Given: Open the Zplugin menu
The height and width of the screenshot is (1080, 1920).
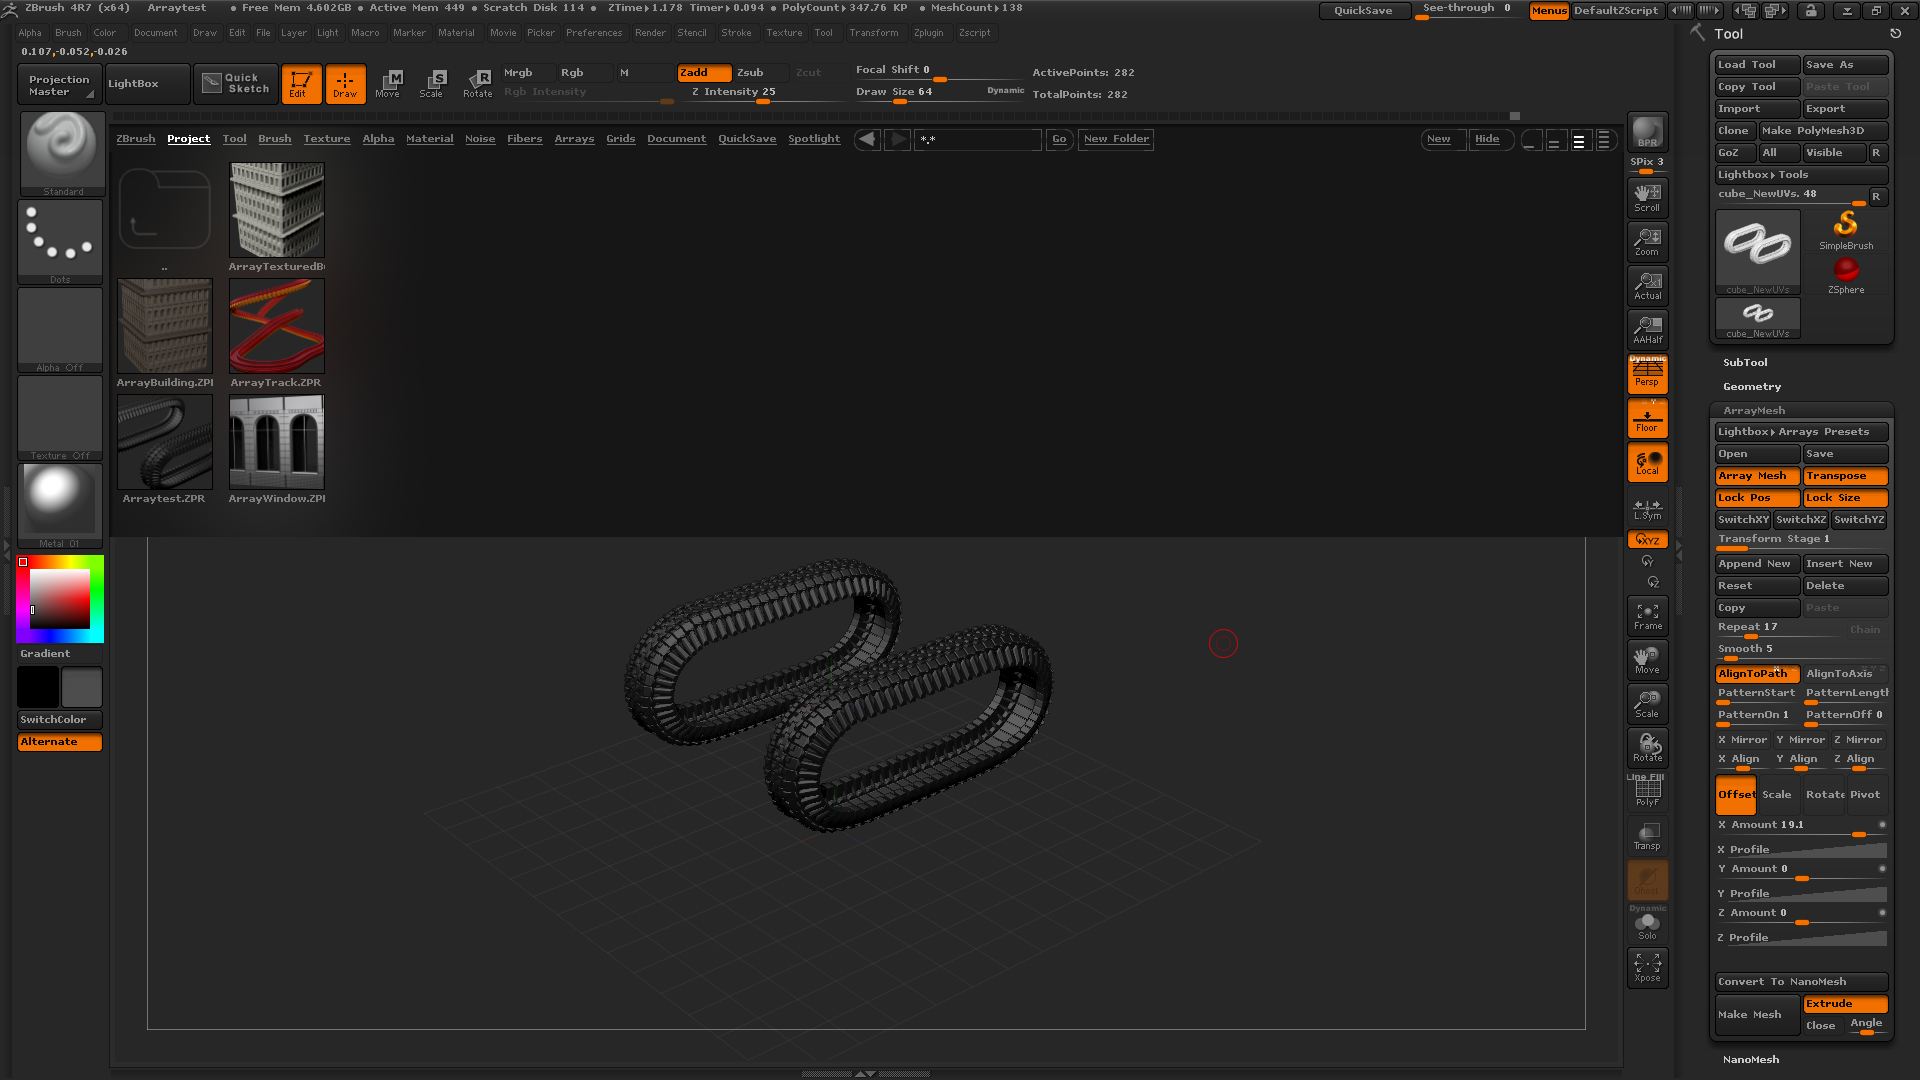Looking at the screenshot, I should 928,33.
